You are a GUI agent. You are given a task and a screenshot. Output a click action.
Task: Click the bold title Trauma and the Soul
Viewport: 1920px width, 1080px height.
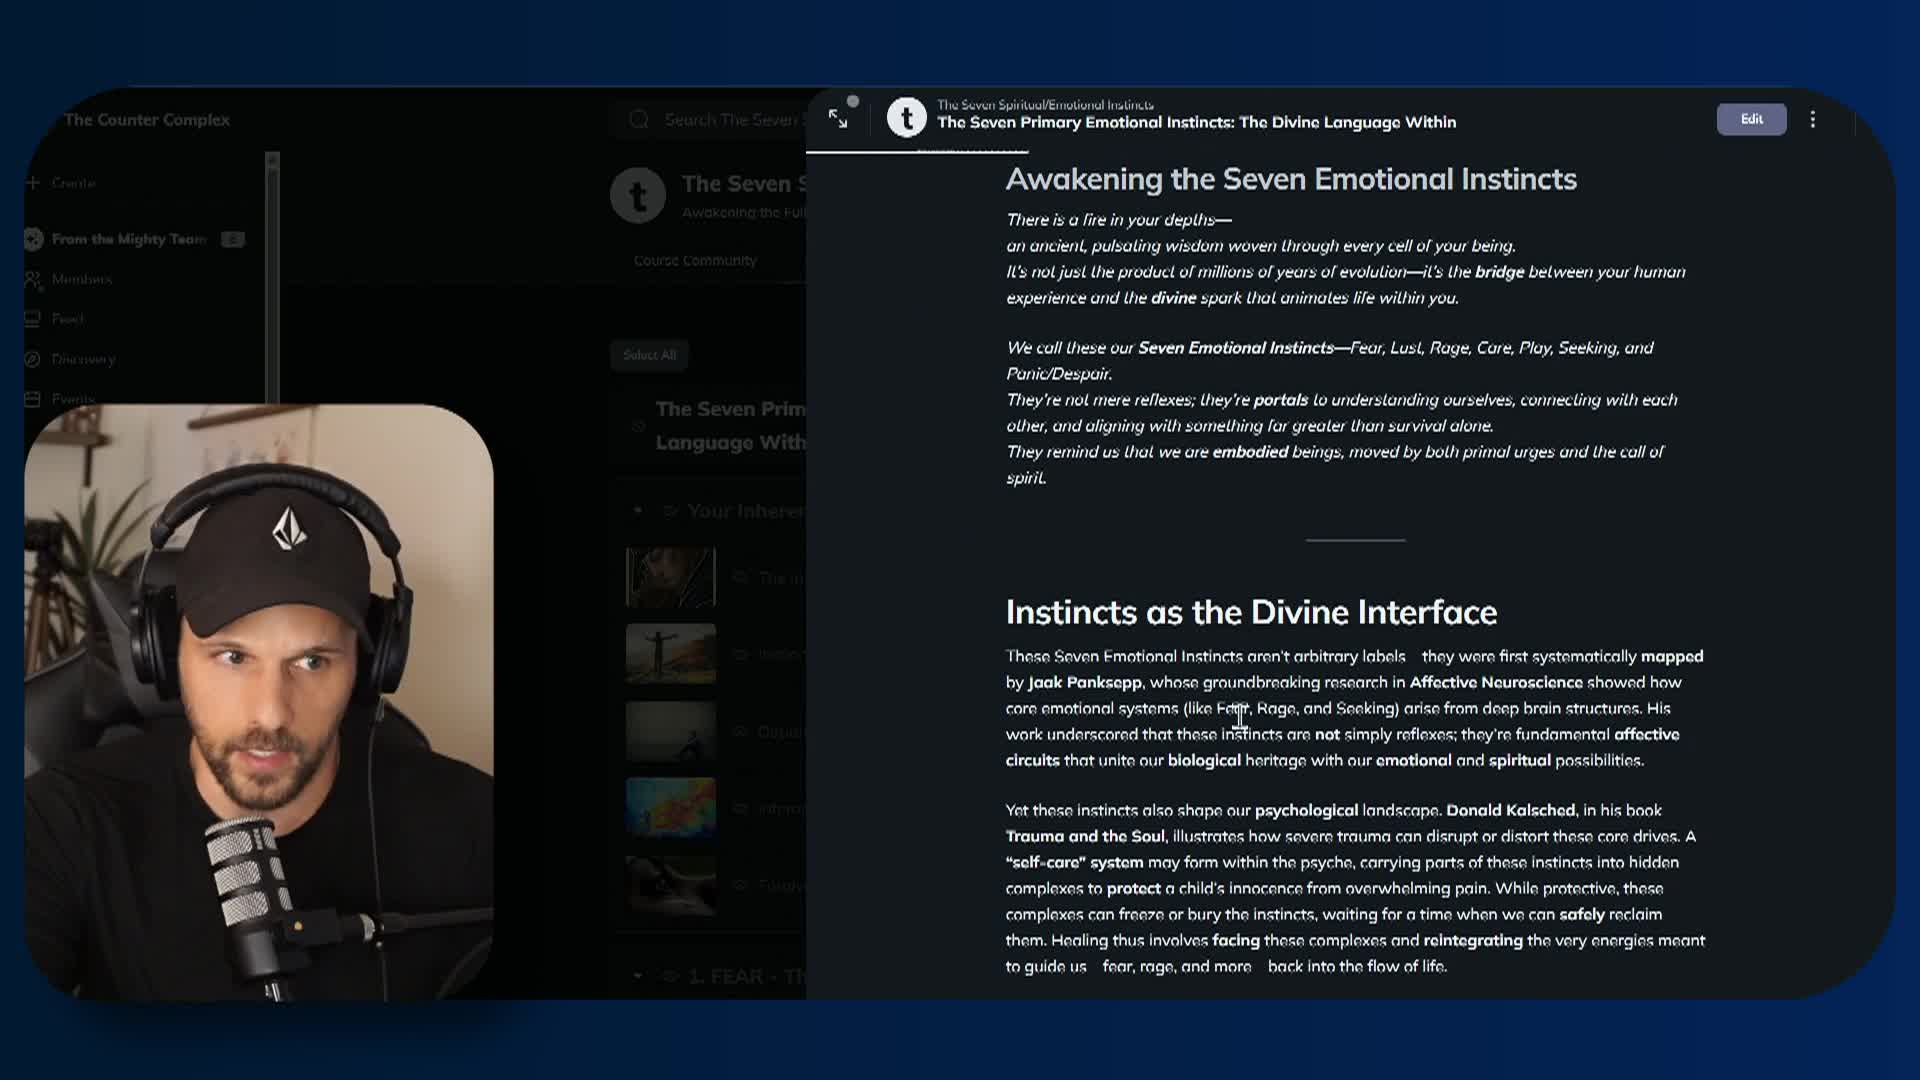coord(1085,837)
